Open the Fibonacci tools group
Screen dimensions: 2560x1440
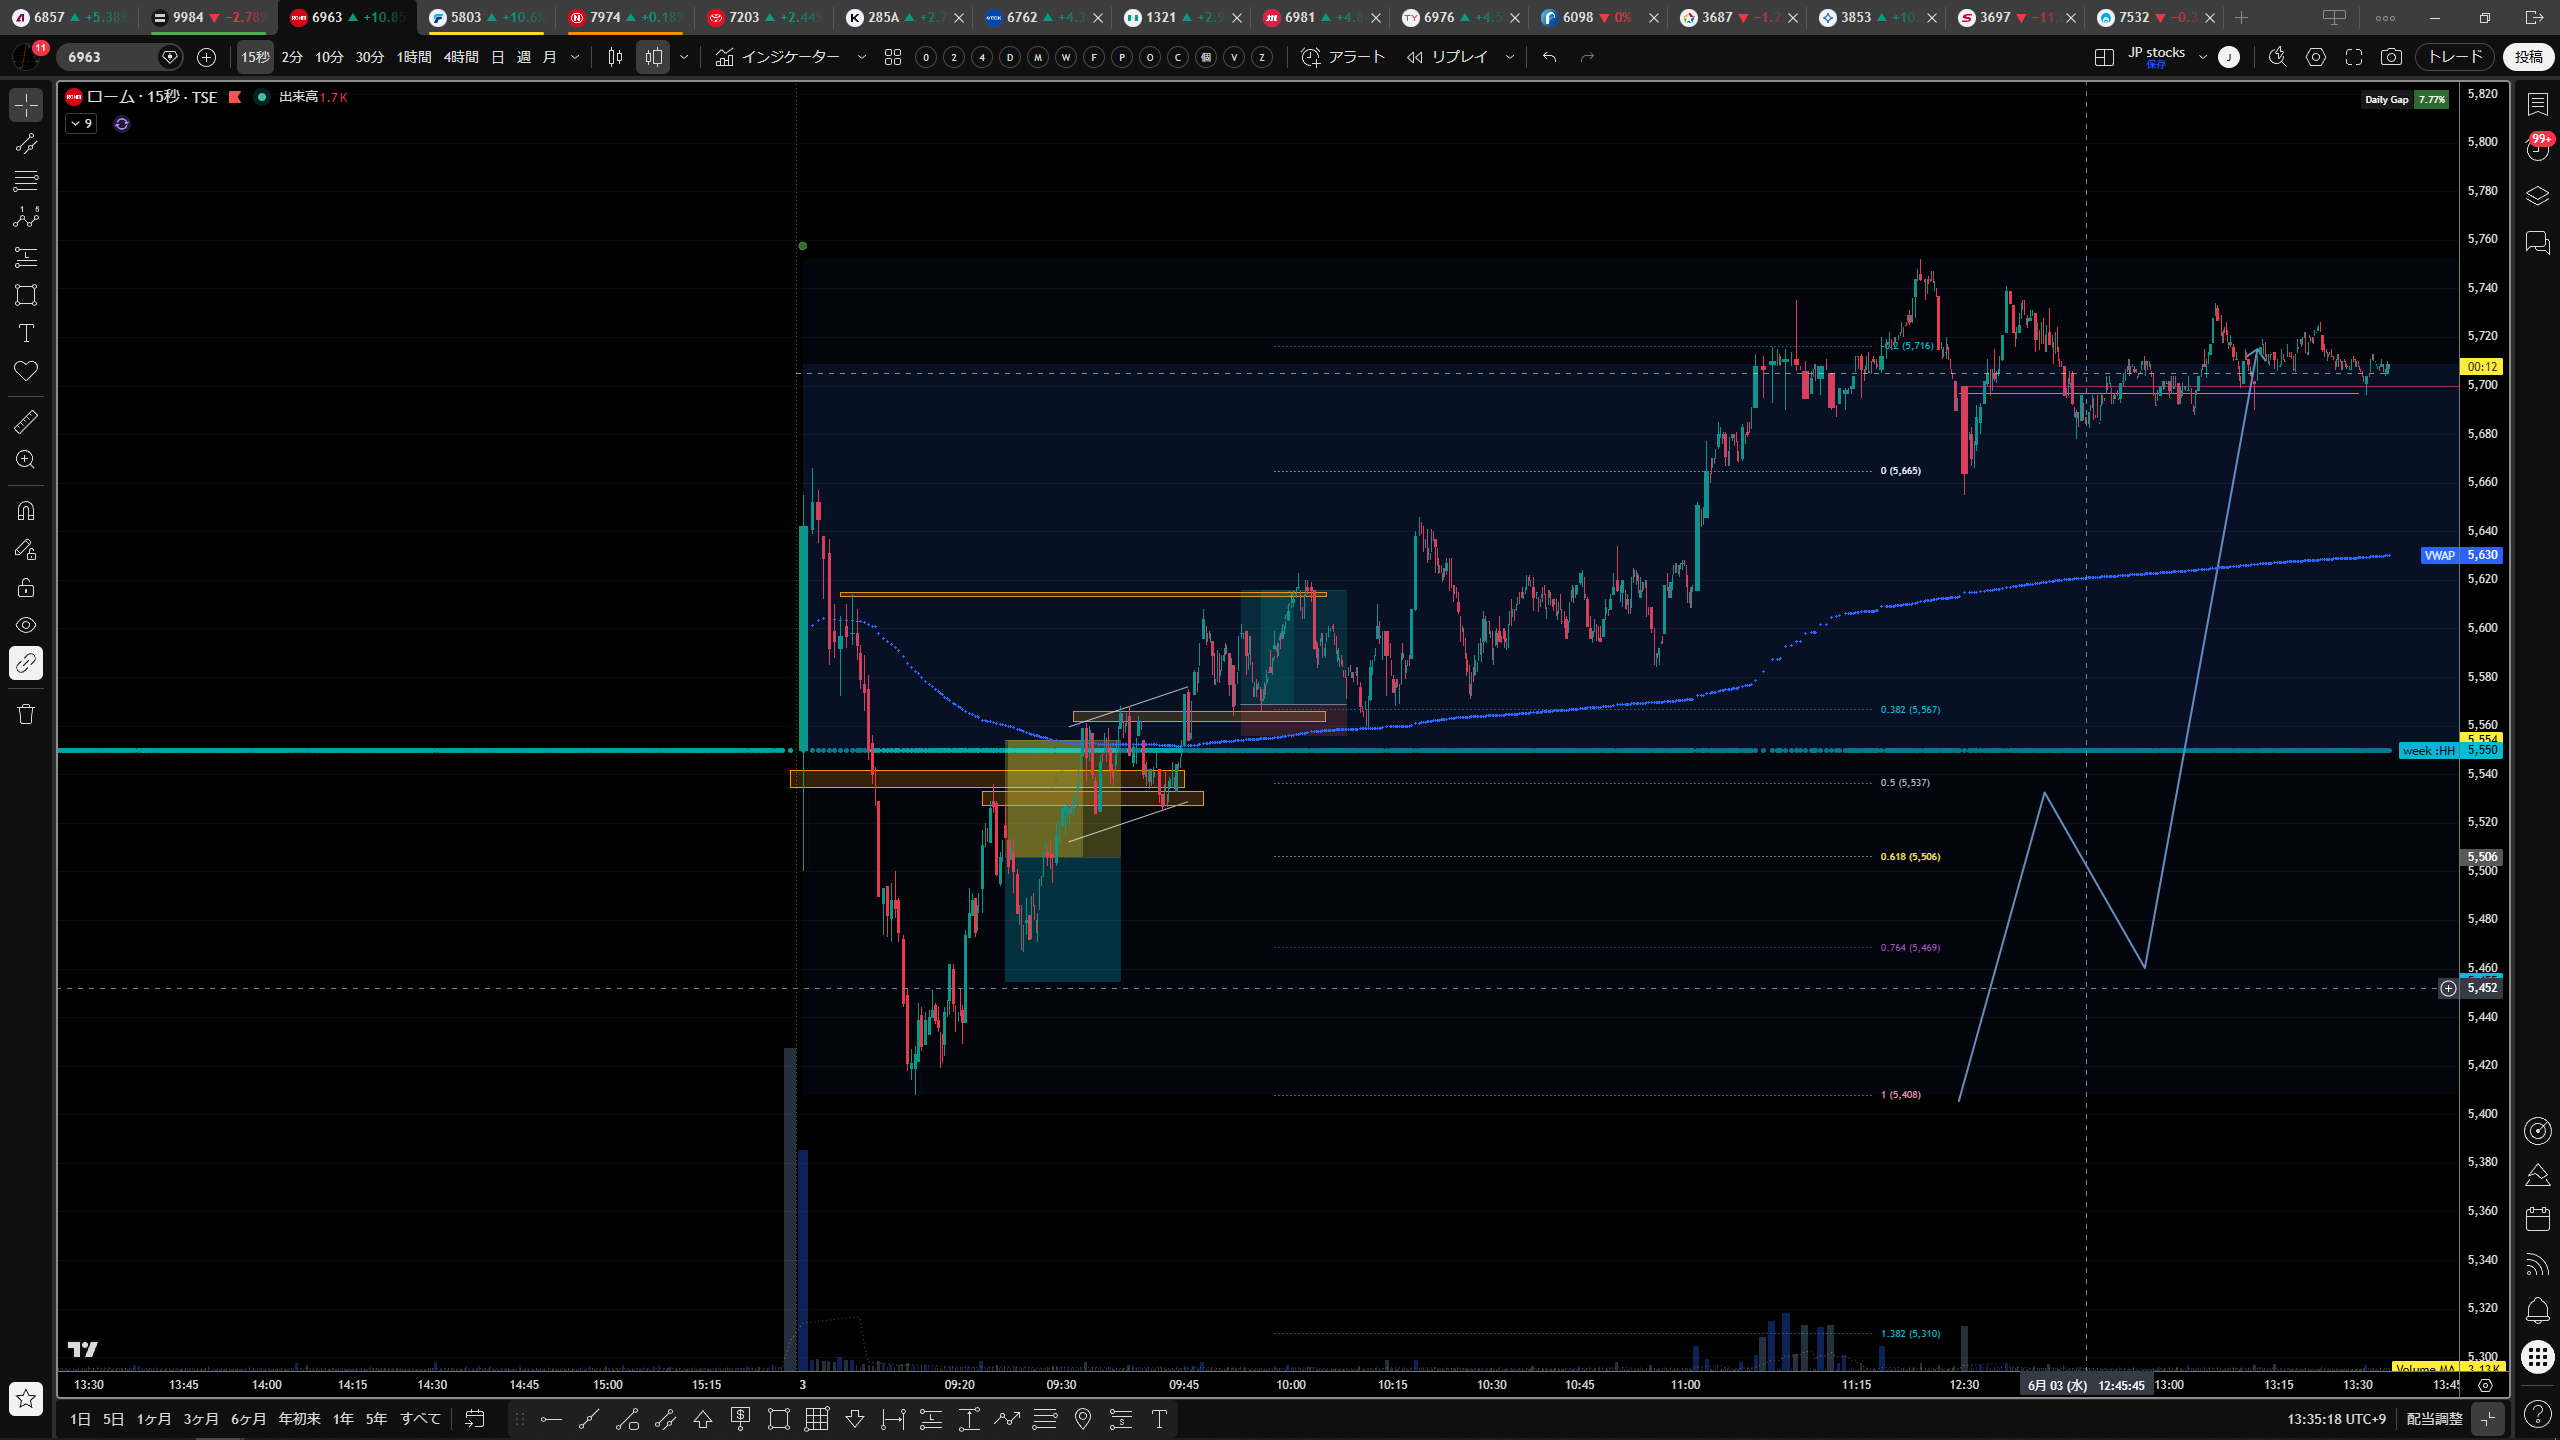[26, 181]
